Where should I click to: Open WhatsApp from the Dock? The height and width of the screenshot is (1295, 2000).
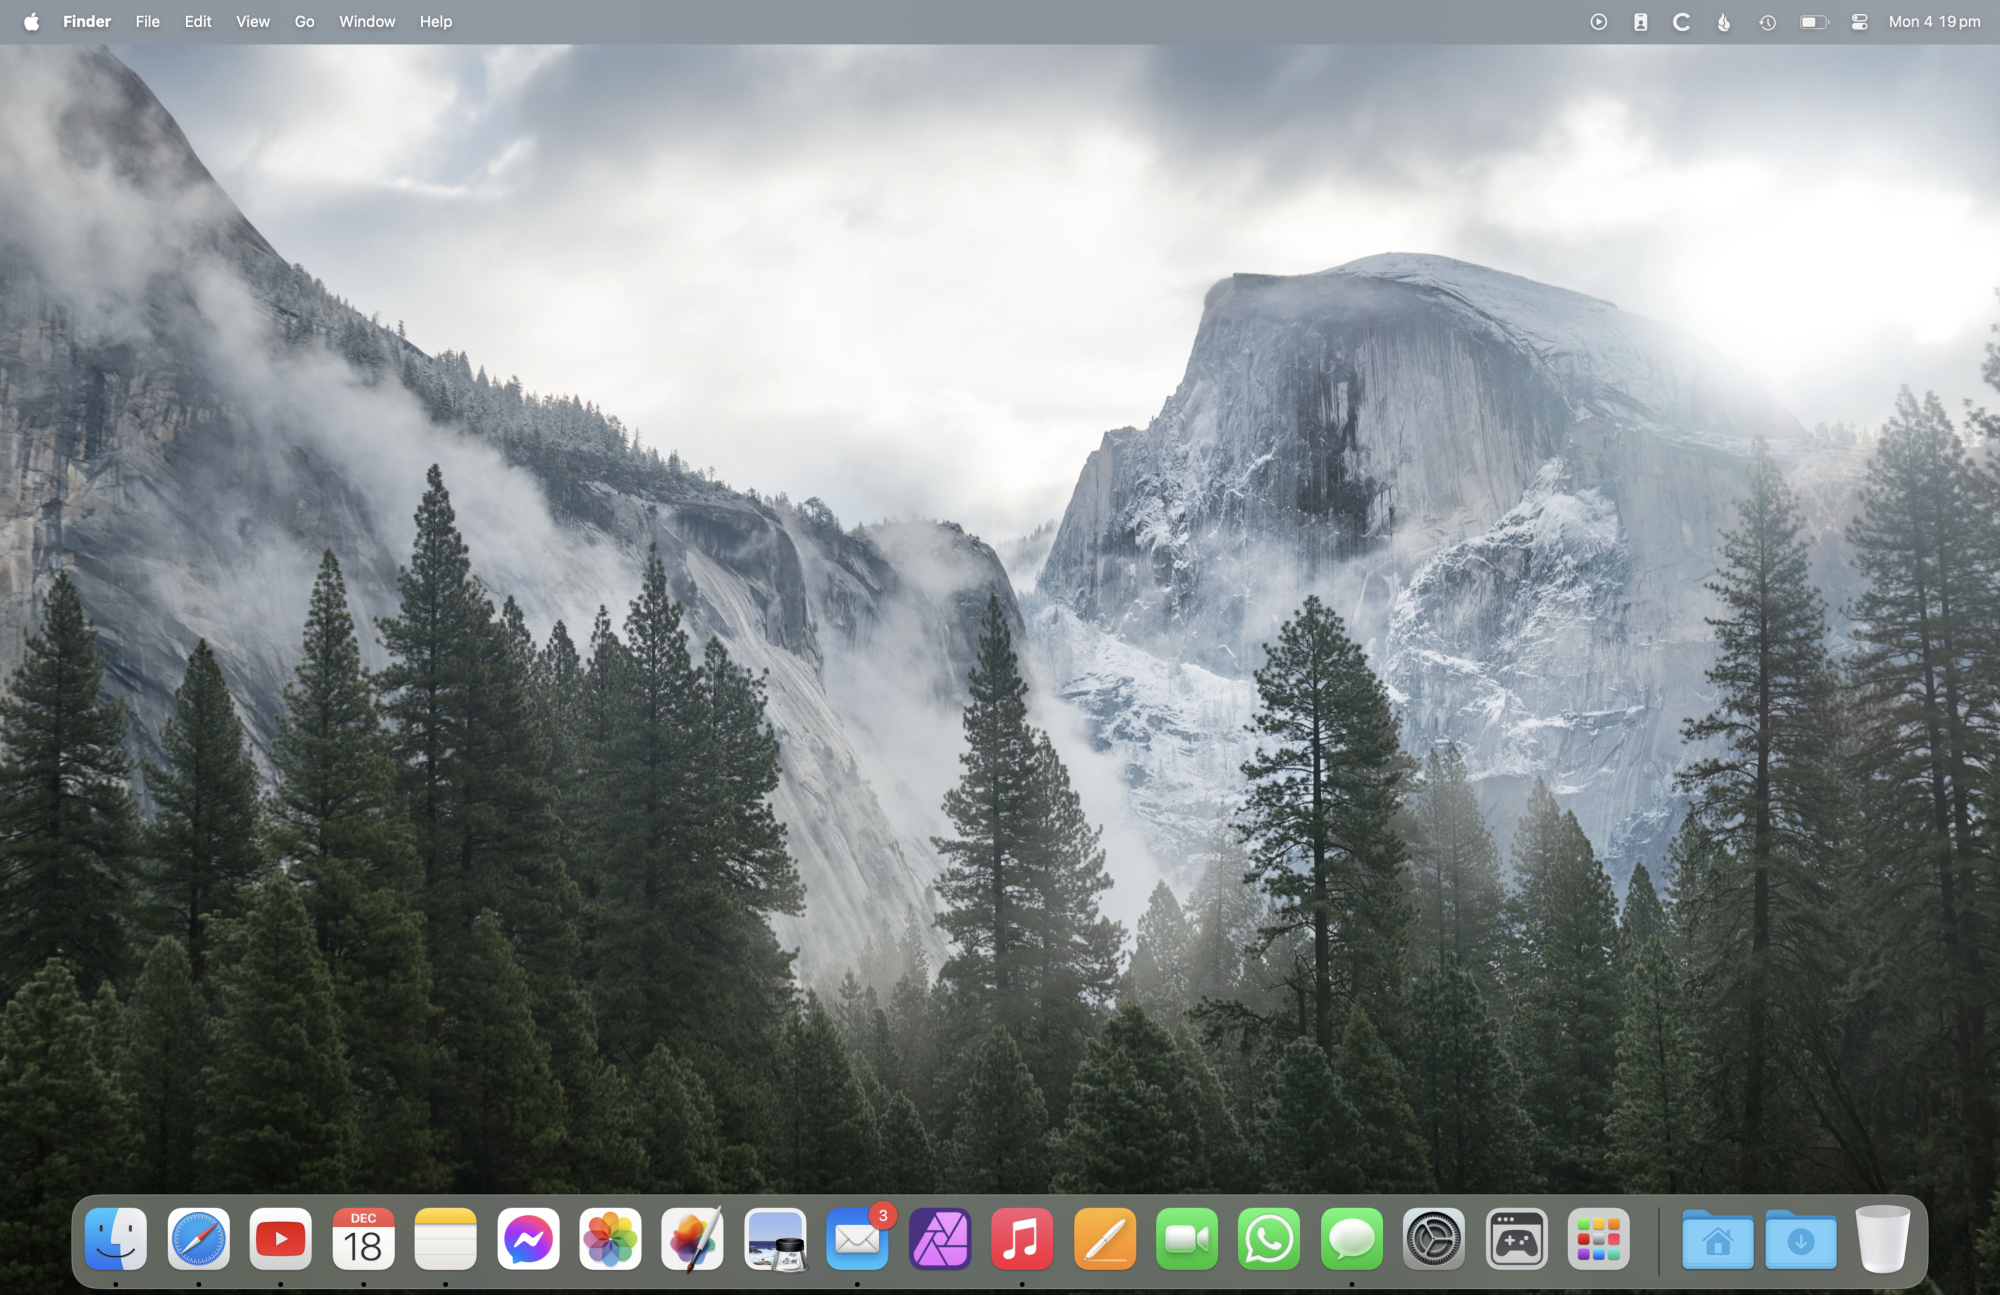(1269, 1240)
